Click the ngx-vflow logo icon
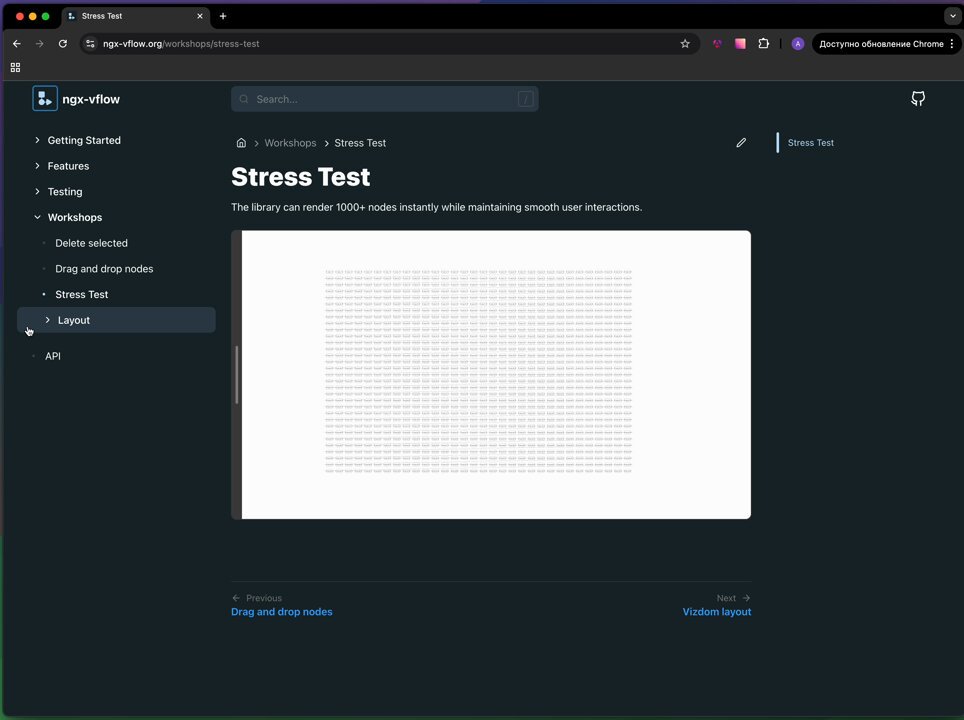The height and width of the screenshot is (720, 964). point(45,98)
